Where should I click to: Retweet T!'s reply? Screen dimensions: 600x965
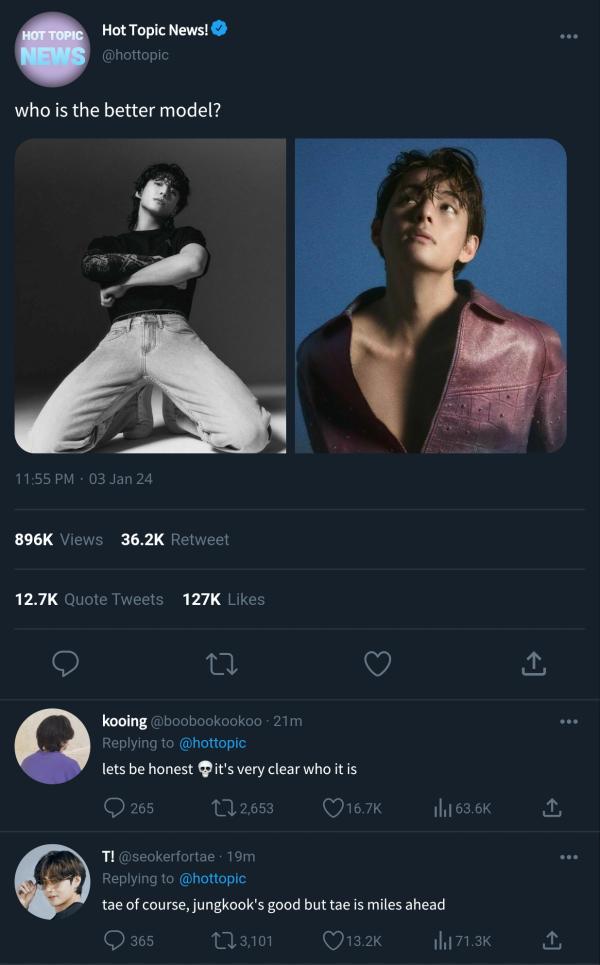[223, 940]
